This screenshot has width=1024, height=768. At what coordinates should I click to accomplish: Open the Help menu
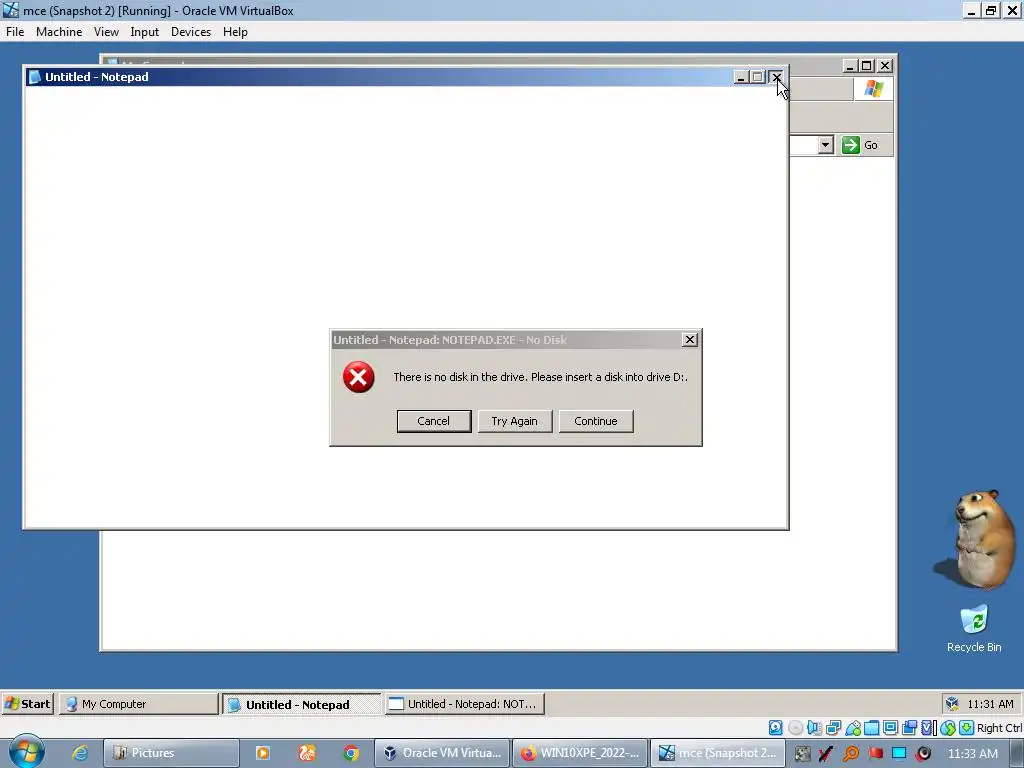pos(235,31)
